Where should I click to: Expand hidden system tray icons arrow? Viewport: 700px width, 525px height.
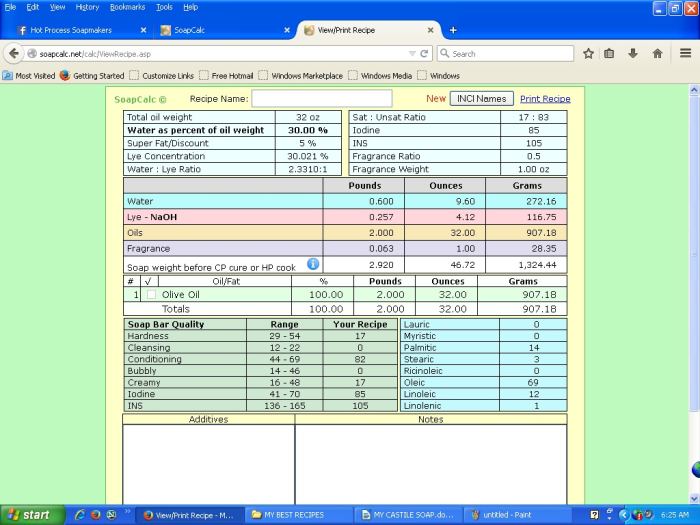click(624, 515)
